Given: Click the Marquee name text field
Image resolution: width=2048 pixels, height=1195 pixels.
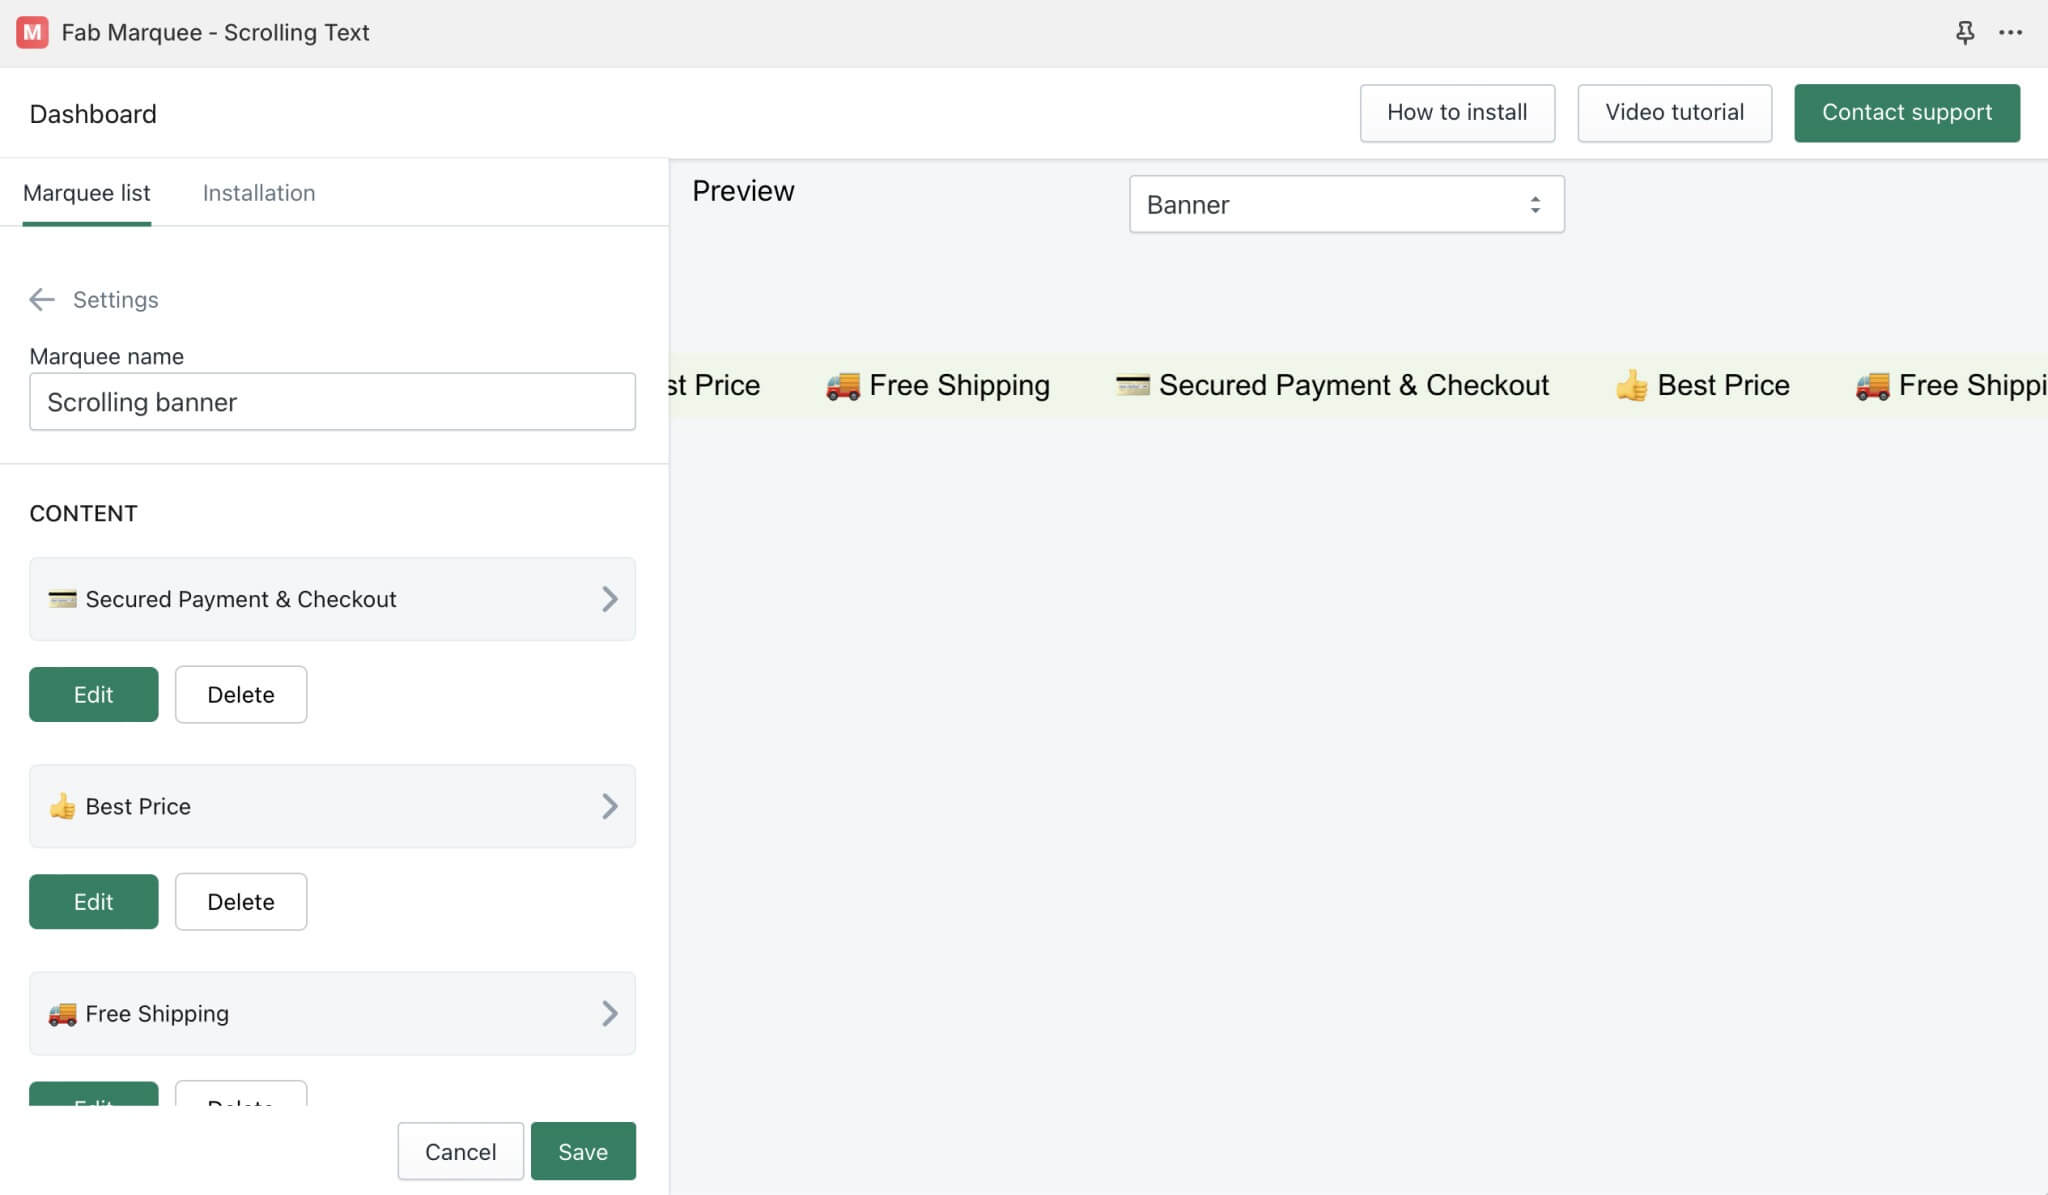Looking at the screenshot, I should click(x=332, y=401).
